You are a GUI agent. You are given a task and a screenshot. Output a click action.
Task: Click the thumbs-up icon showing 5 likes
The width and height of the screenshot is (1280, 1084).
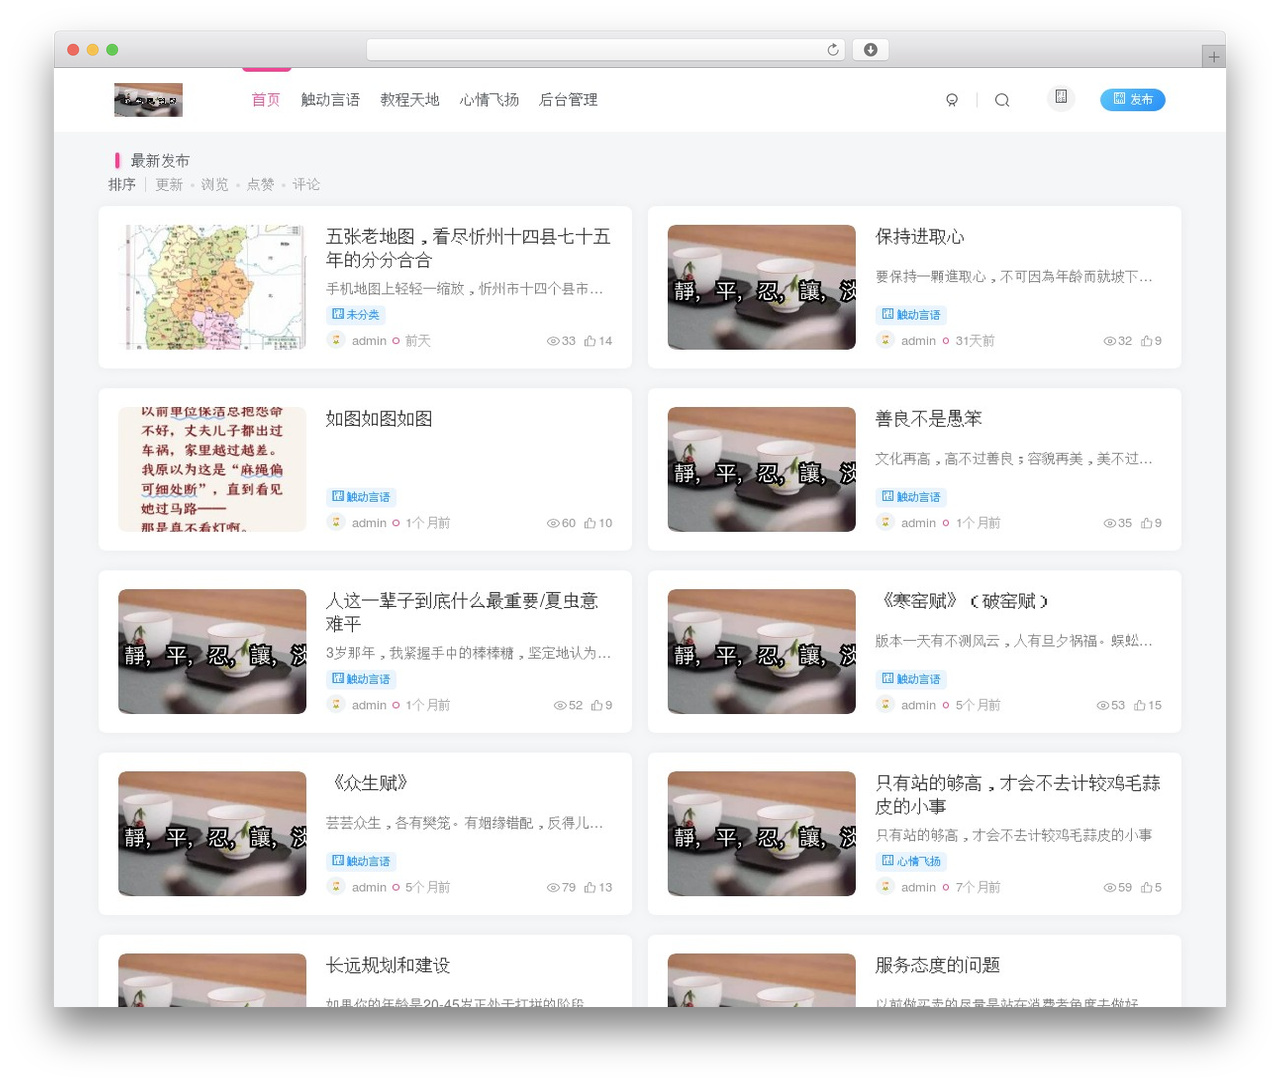(1147, 887)
